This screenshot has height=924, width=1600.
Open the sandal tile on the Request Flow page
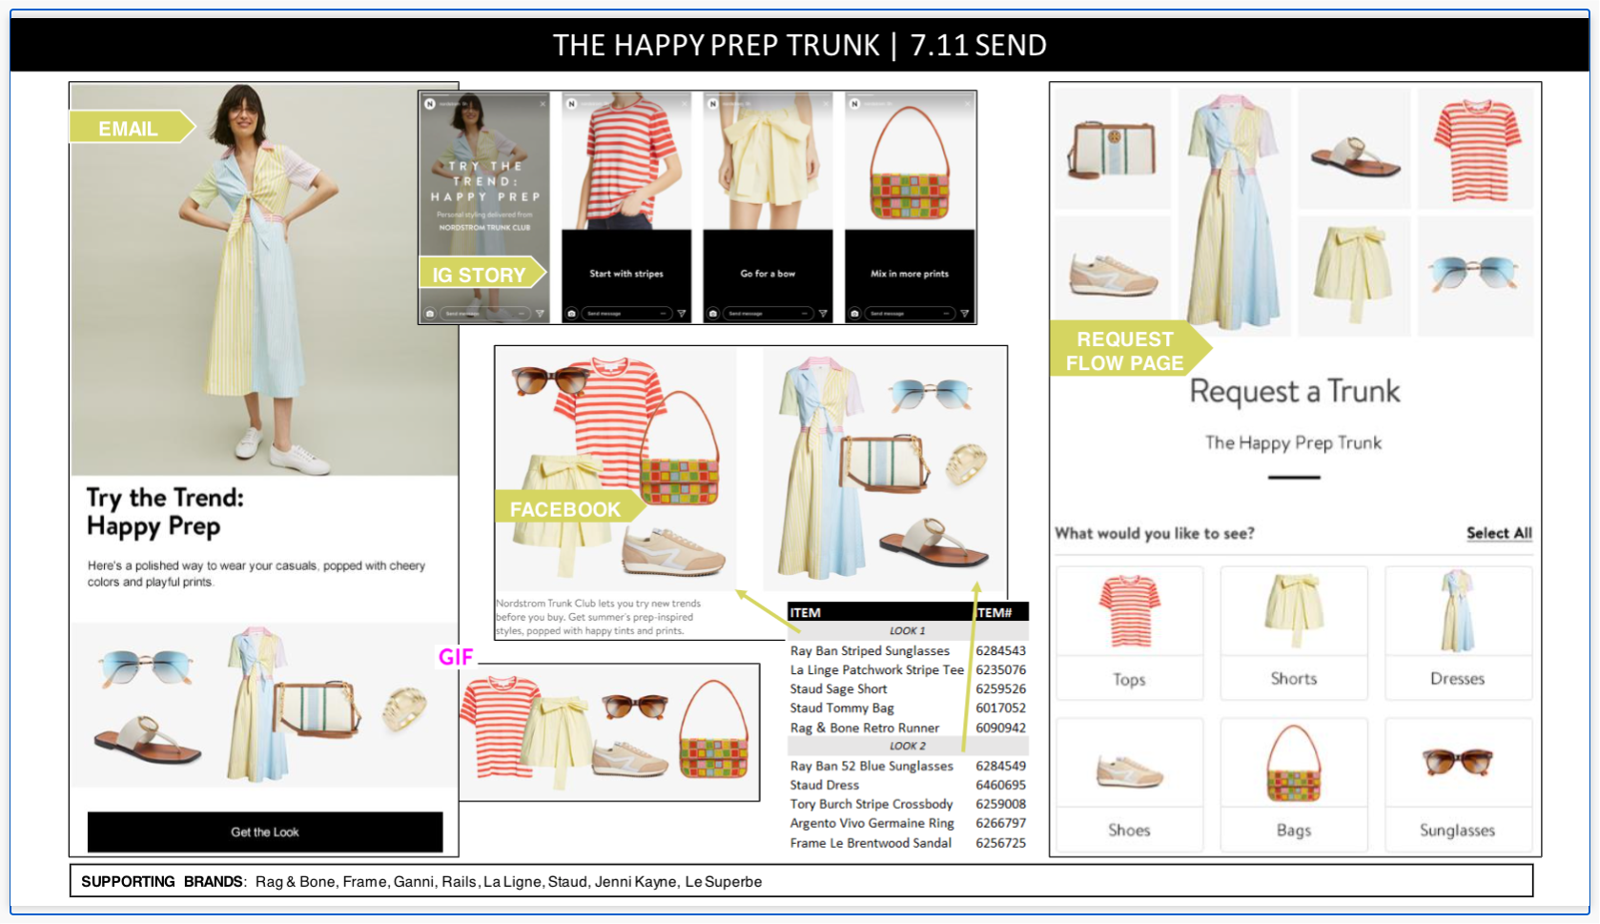point(1354,148)
